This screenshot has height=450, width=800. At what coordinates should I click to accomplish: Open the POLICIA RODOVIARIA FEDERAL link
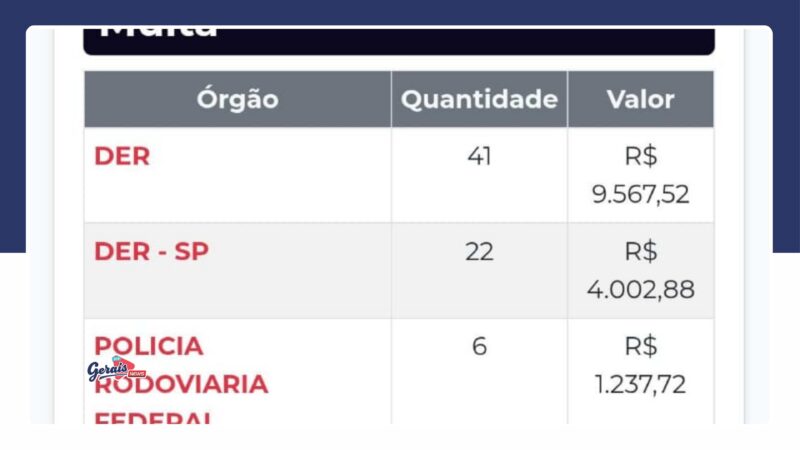pos(181,380)
